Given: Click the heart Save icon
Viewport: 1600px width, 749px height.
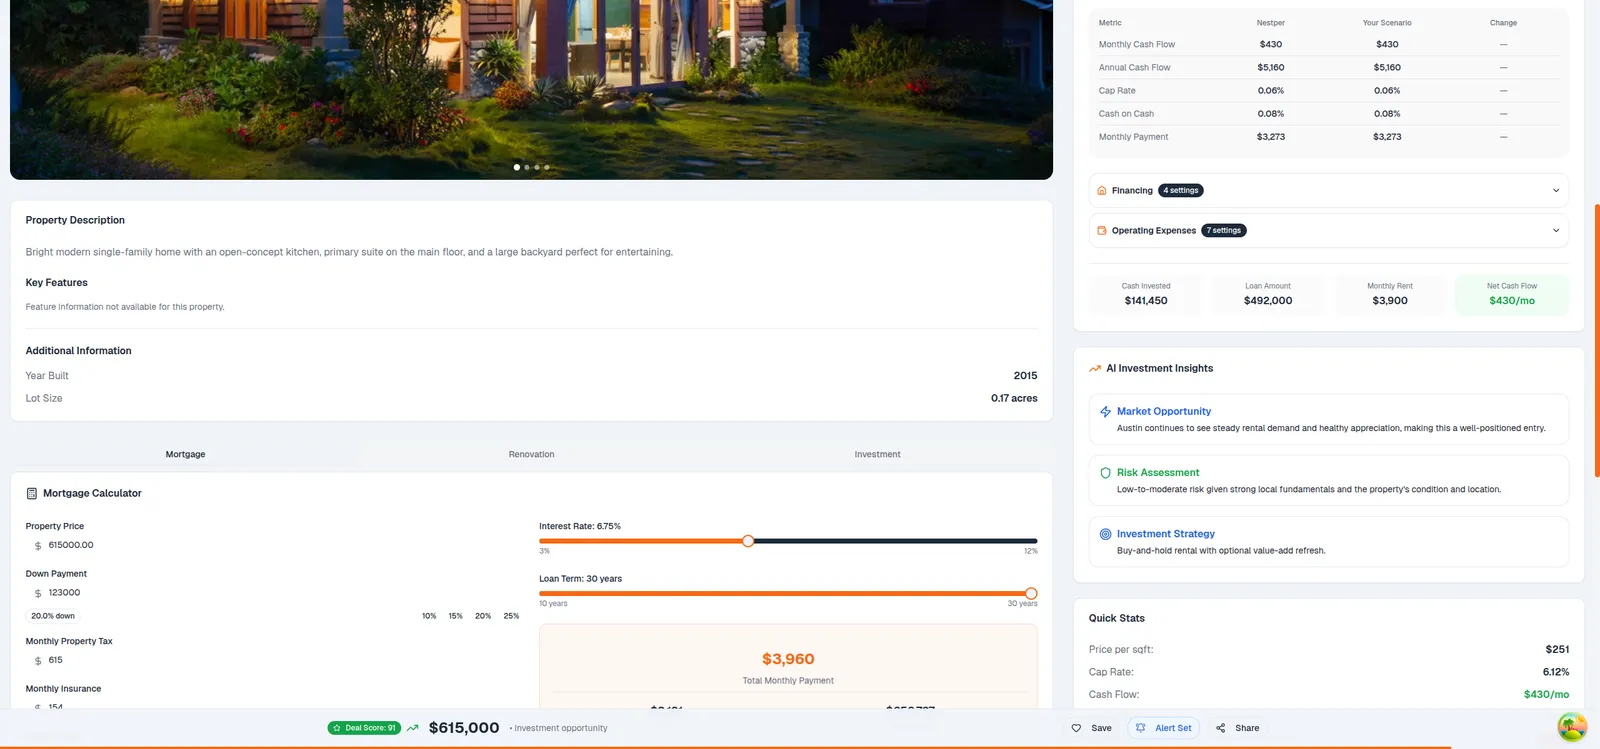Looking at the screenshot, I should (1076, 728).
